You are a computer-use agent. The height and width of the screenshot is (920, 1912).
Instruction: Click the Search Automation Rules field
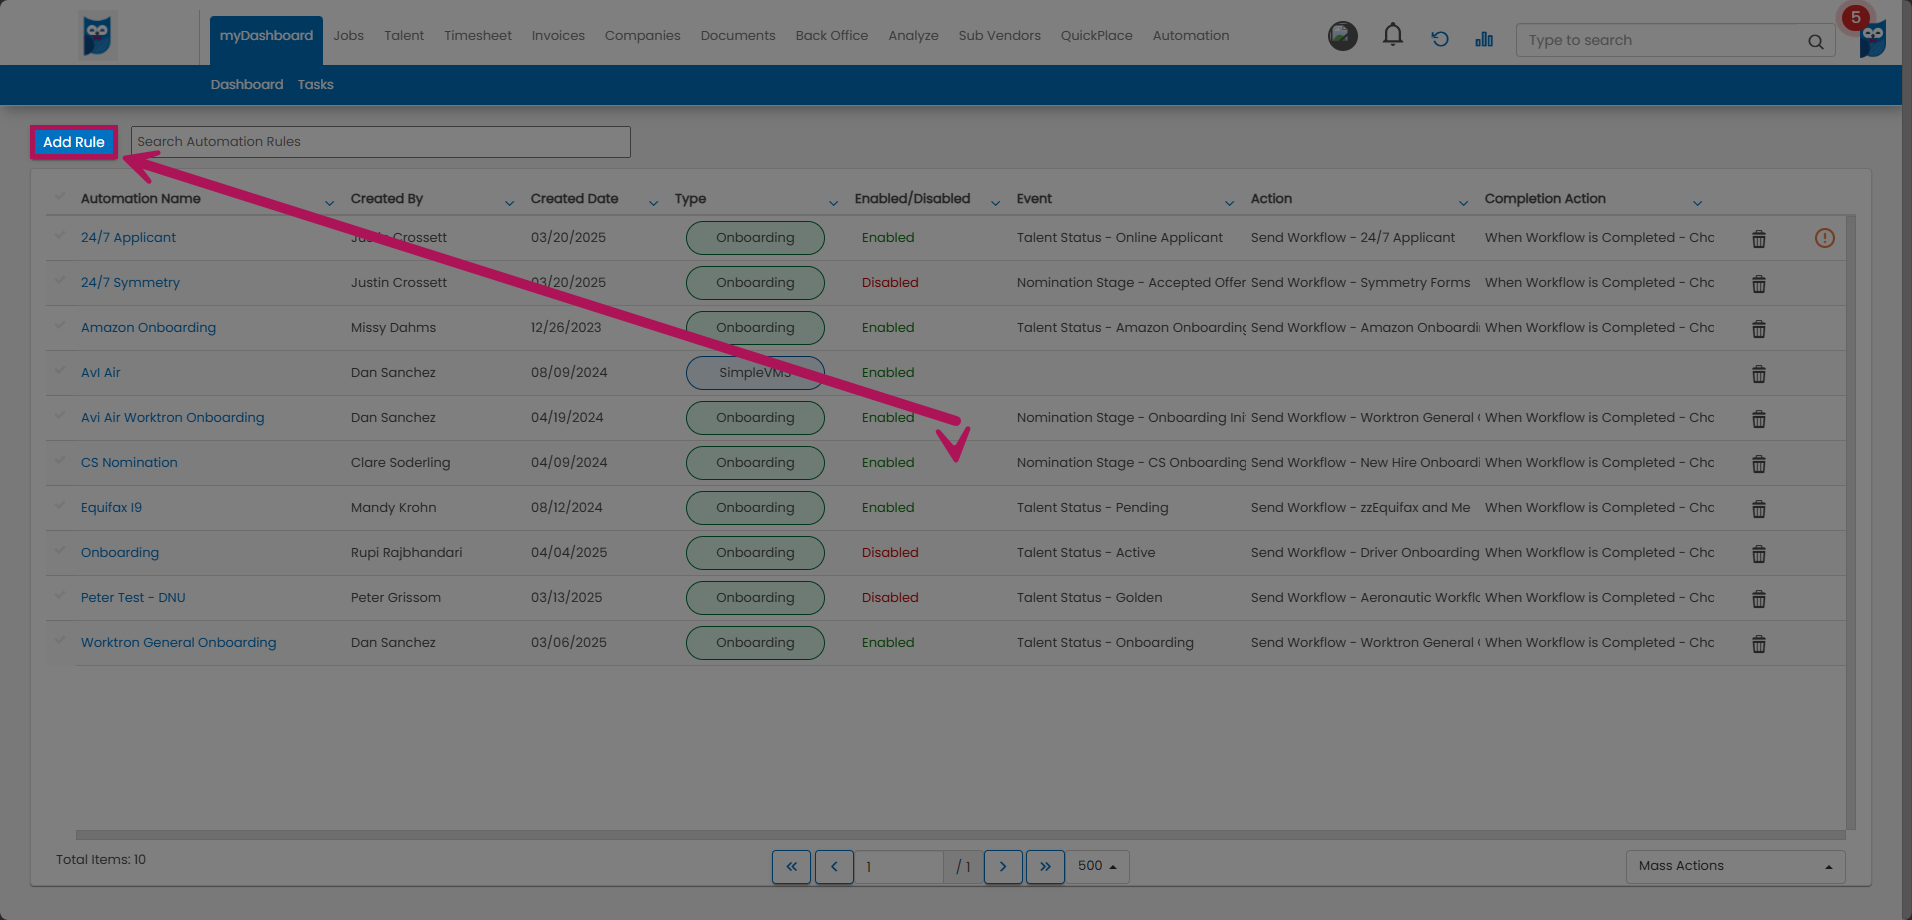pos(380,142)
